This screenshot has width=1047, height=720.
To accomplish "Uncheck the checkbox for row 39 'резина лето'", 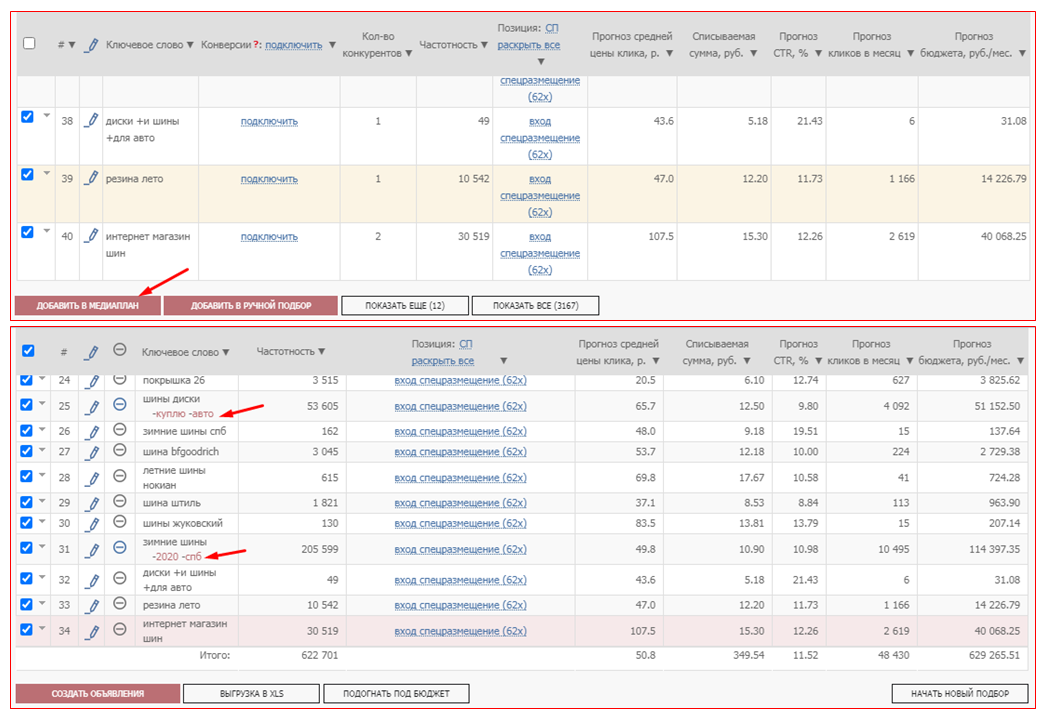I will (x=28, y=174).
